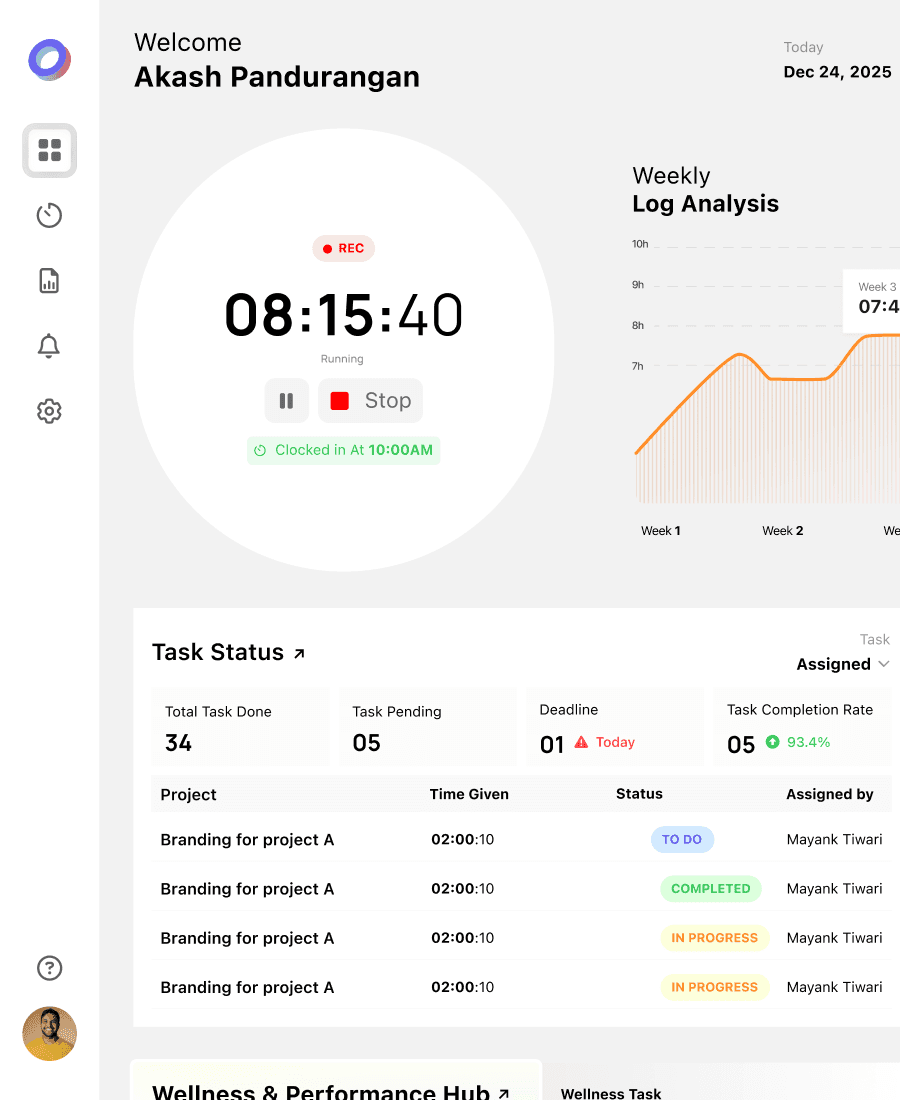The image size is (900, 1100).
Task: Open Wellness & Performance Hub arrow link
Action: (504, 1094)
